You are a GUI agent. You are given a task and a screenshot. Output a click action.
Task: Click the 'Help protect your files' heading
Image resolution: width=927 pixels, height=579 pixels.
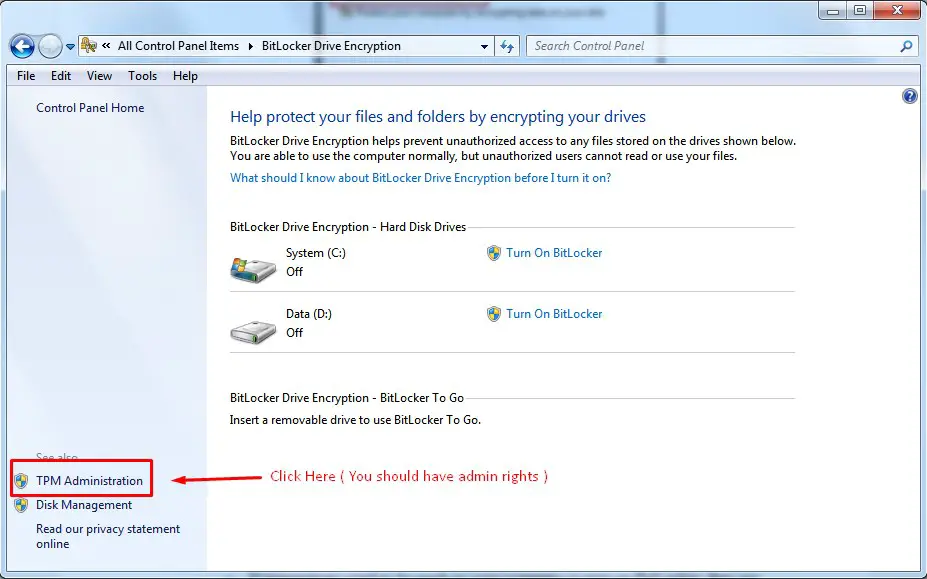click(437, 117)
